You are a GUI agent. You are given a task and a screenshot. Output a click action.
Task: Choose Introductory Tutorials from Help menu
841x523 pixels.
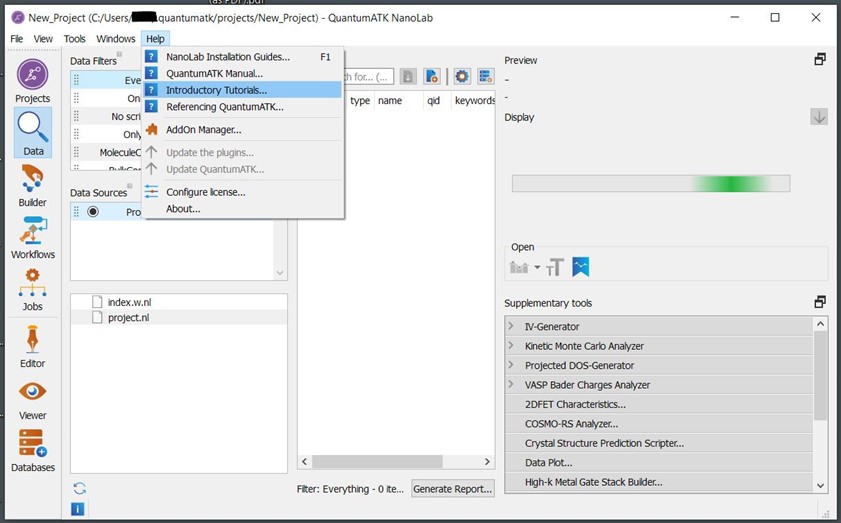[243, 90]
